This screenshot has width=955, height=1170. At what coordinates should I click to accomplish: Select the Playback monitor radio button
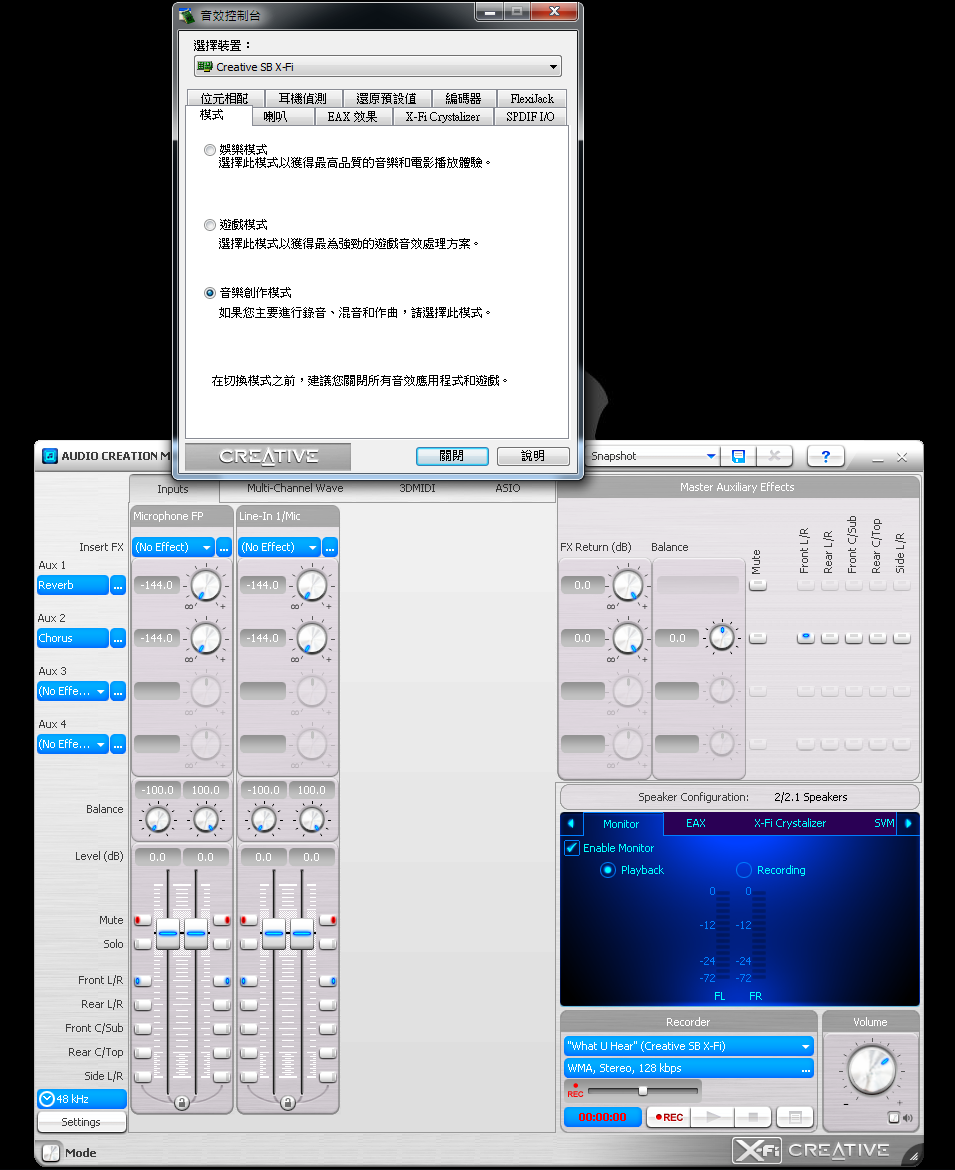tap(608, 870)
